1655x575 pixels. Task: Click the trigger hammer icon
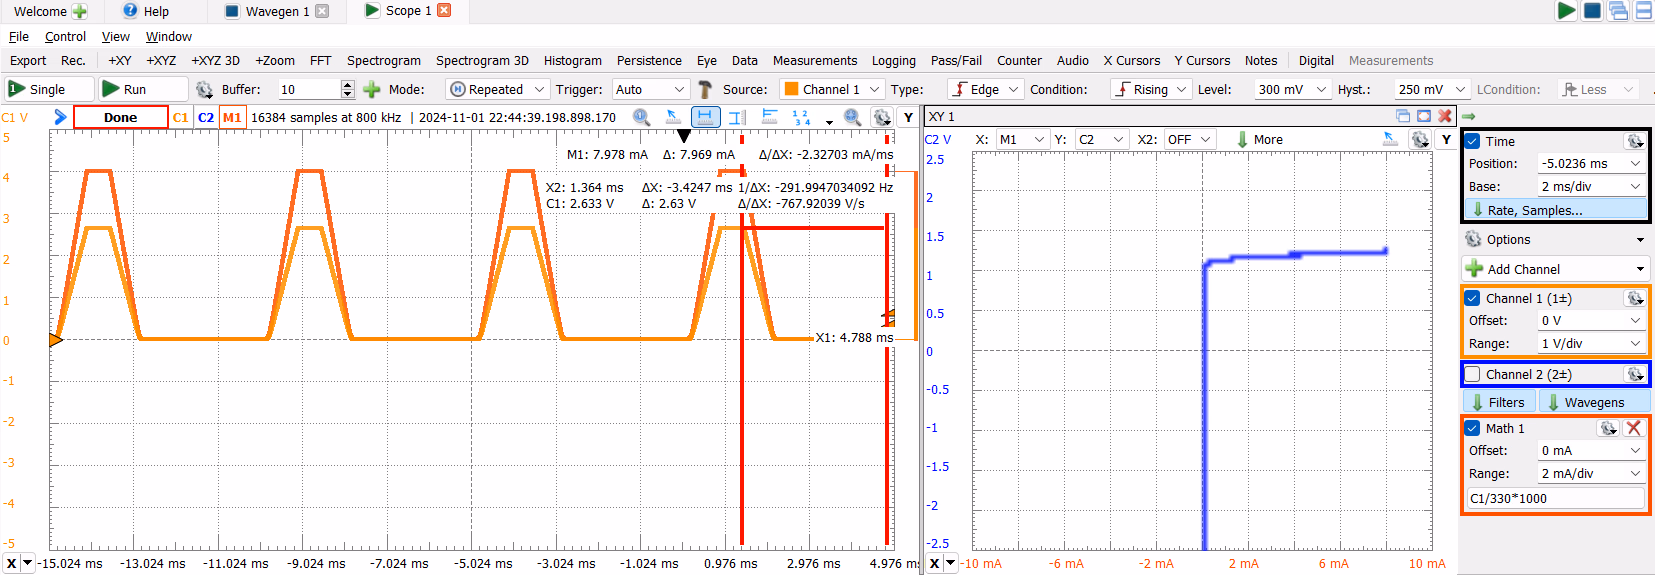coord(705,89)
